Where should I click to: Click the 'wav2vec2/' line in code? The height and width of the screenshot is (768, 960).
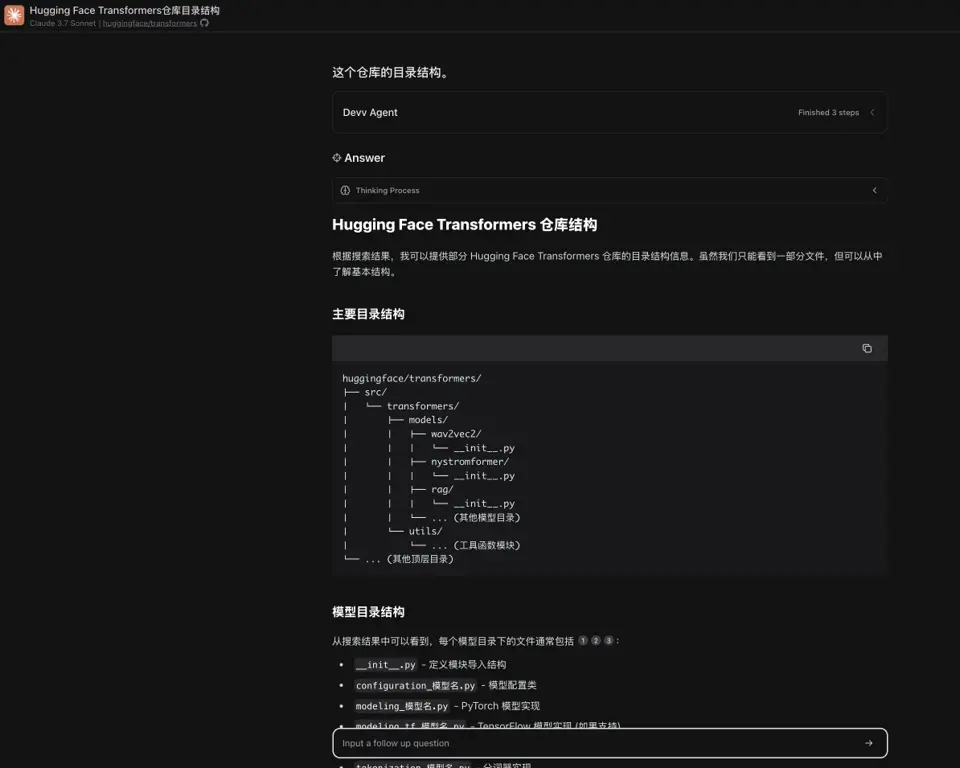456,434
